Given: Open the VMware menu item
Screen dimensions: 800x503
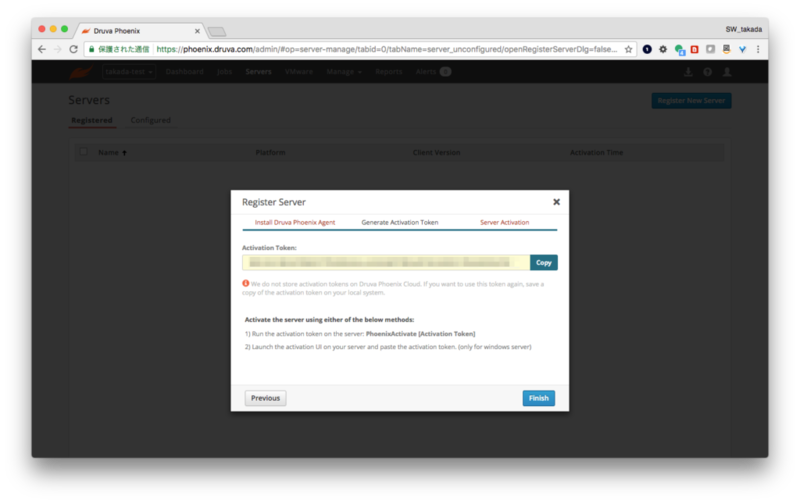Looking at the screenshot, I should click(x=298, y=72).
